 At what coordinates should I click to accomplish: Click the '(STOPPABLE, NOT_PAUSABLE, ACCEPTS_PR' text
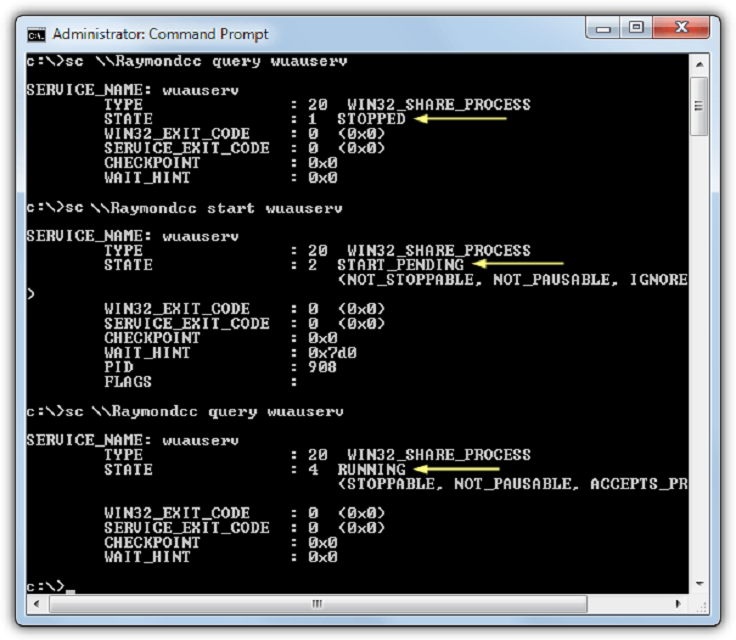513,484
